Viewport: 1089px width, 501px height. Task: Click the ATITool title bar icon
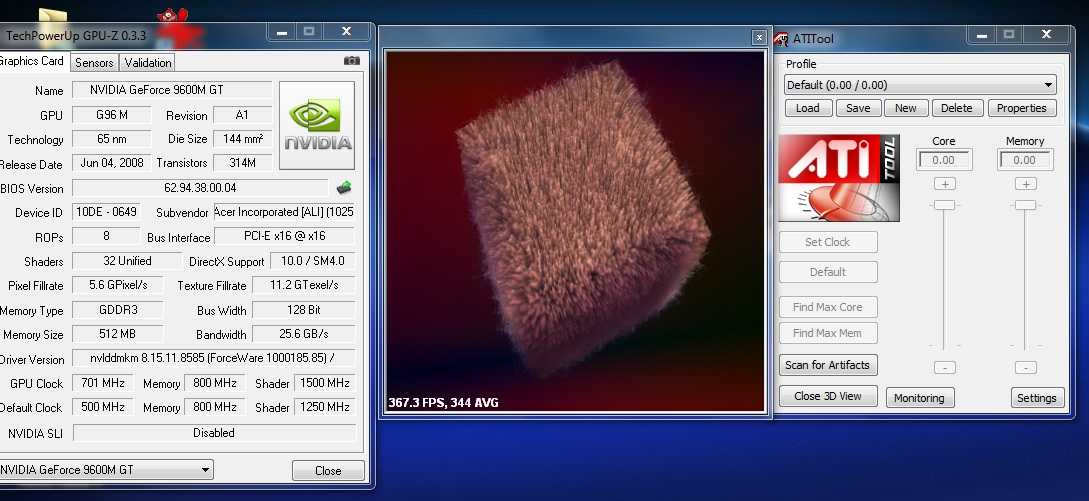point(781,39)
